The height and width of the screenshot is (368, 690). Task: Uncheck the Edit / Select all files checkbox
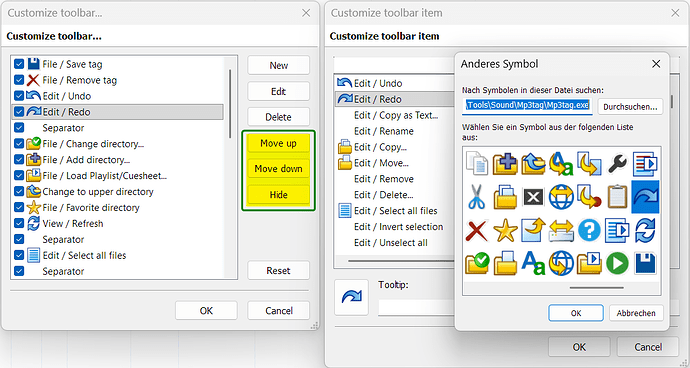click(19, 255)
